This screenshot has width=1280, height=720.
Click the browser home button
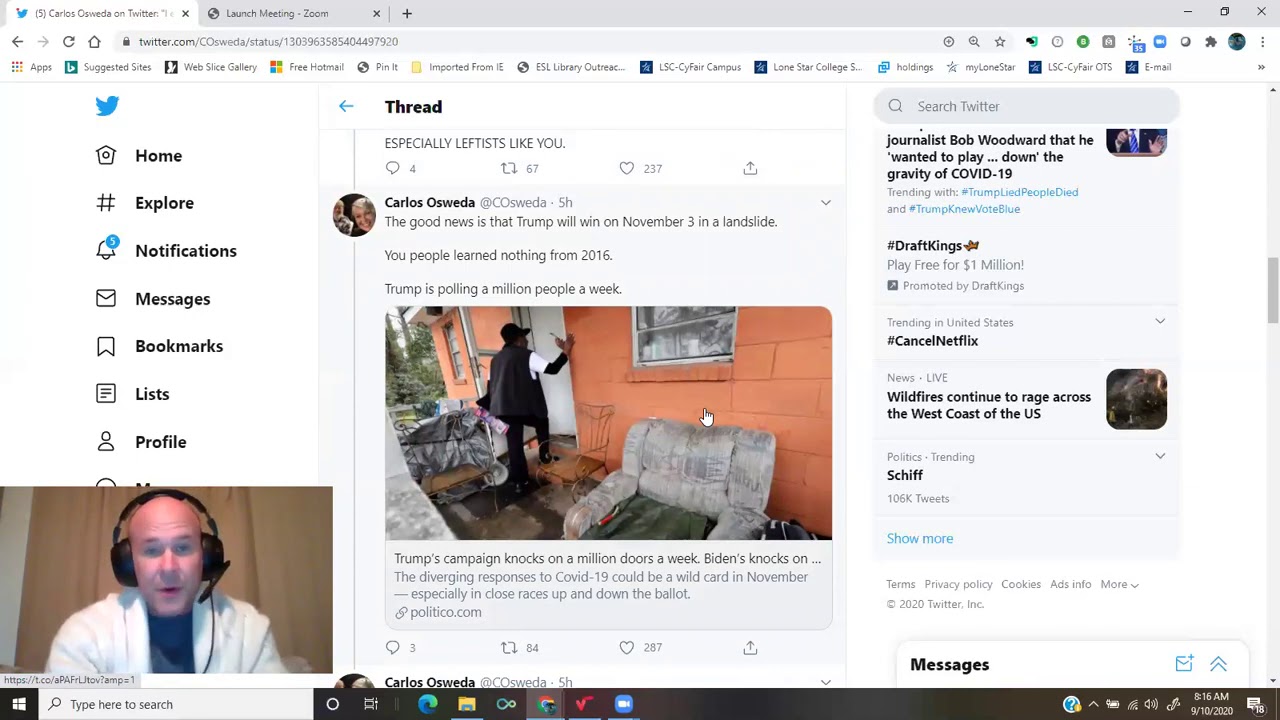(x=94, y=42)
